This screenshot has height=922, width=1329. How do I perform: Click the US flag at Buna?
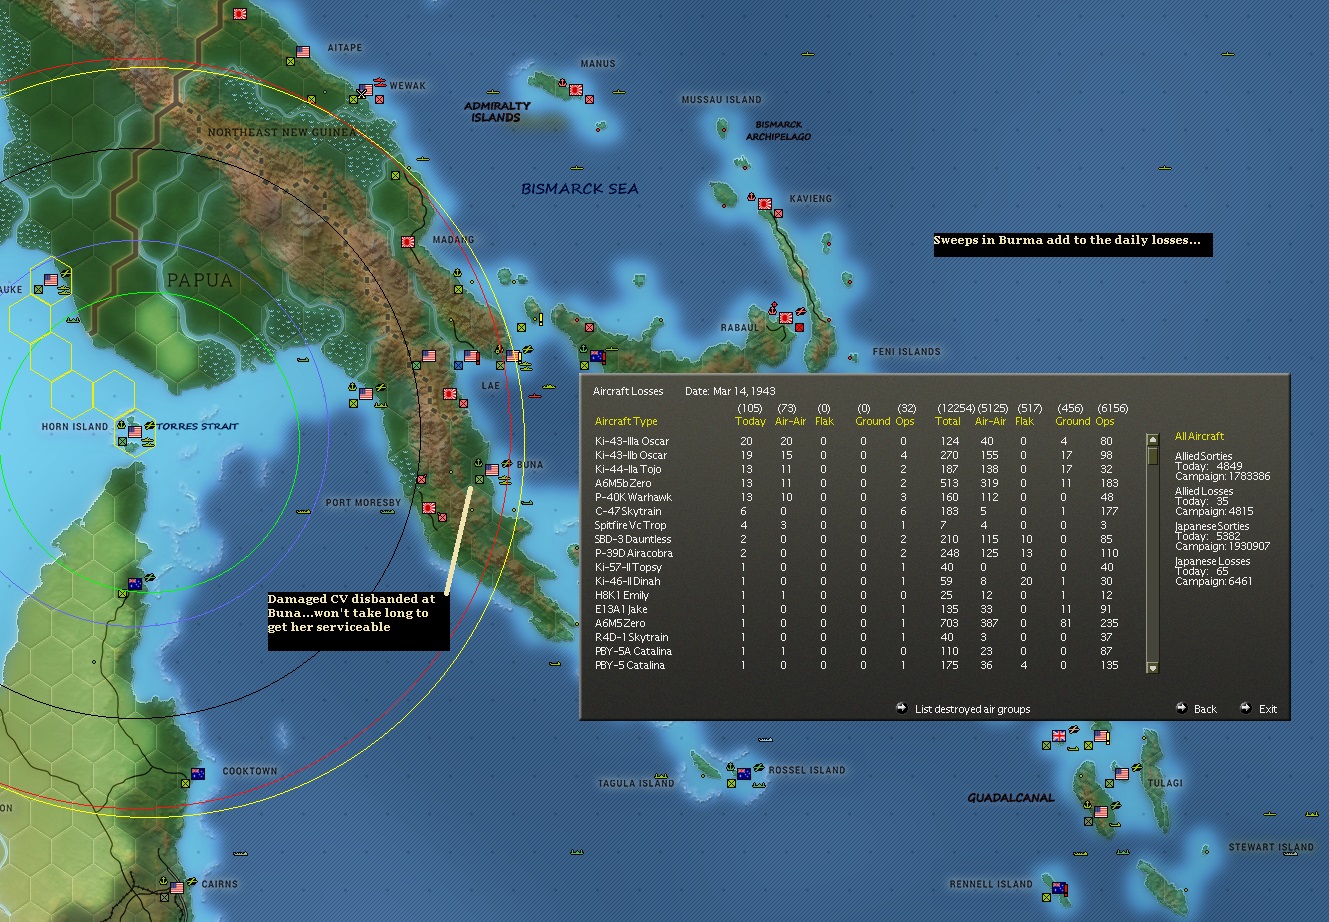tap(491, 469)
